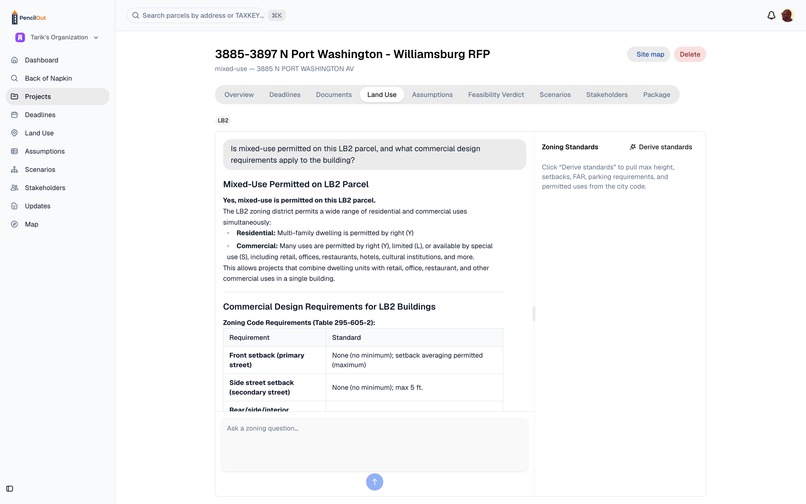Click heading Commercial Design Requirements for LB2 Buildings
Screen dimensions: 806x504
[x=329, y=307]
